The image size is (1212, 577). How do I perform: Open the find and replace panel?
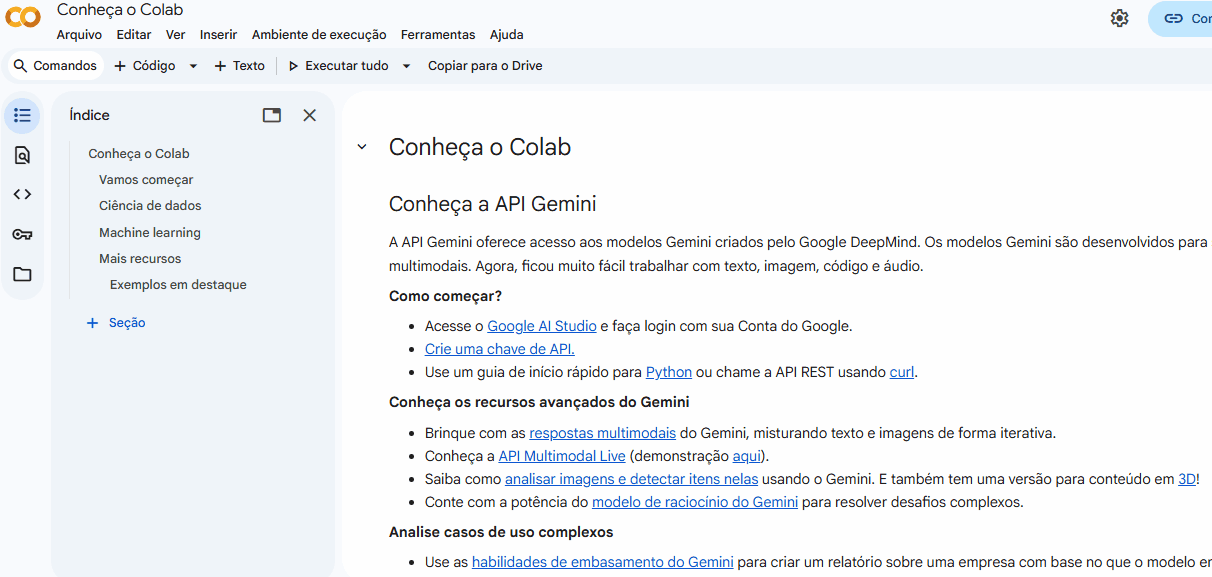(x=22, y=155)
